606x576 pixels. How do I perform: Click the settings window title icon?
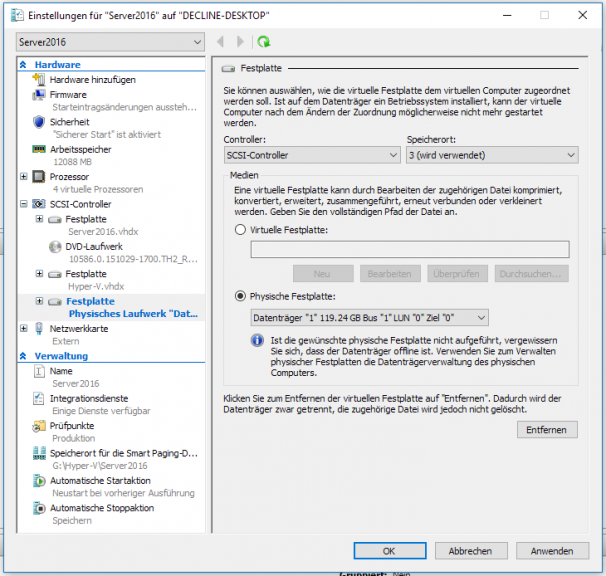[x=17, y=15]
